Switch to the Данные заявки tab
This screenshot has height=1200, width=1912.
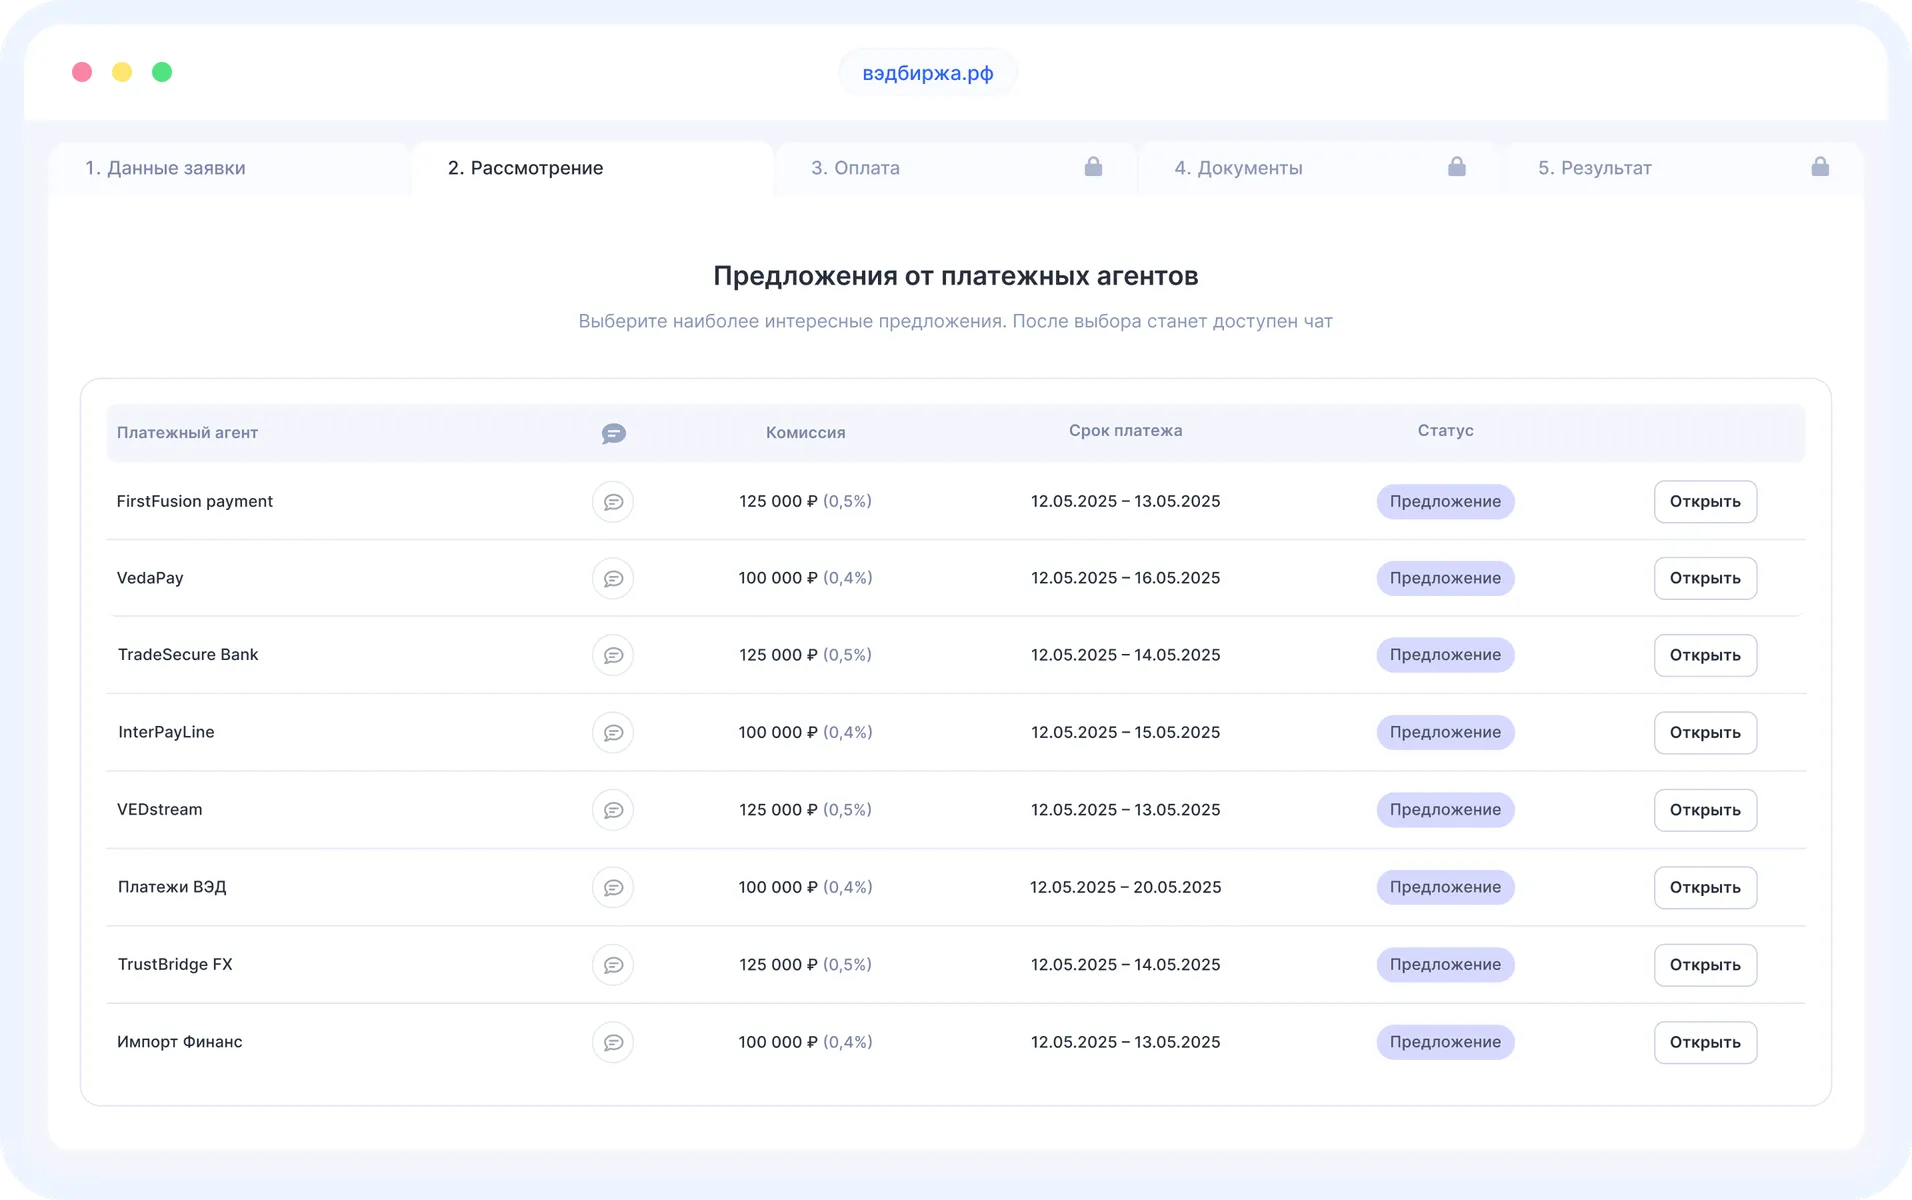point(165,167)
